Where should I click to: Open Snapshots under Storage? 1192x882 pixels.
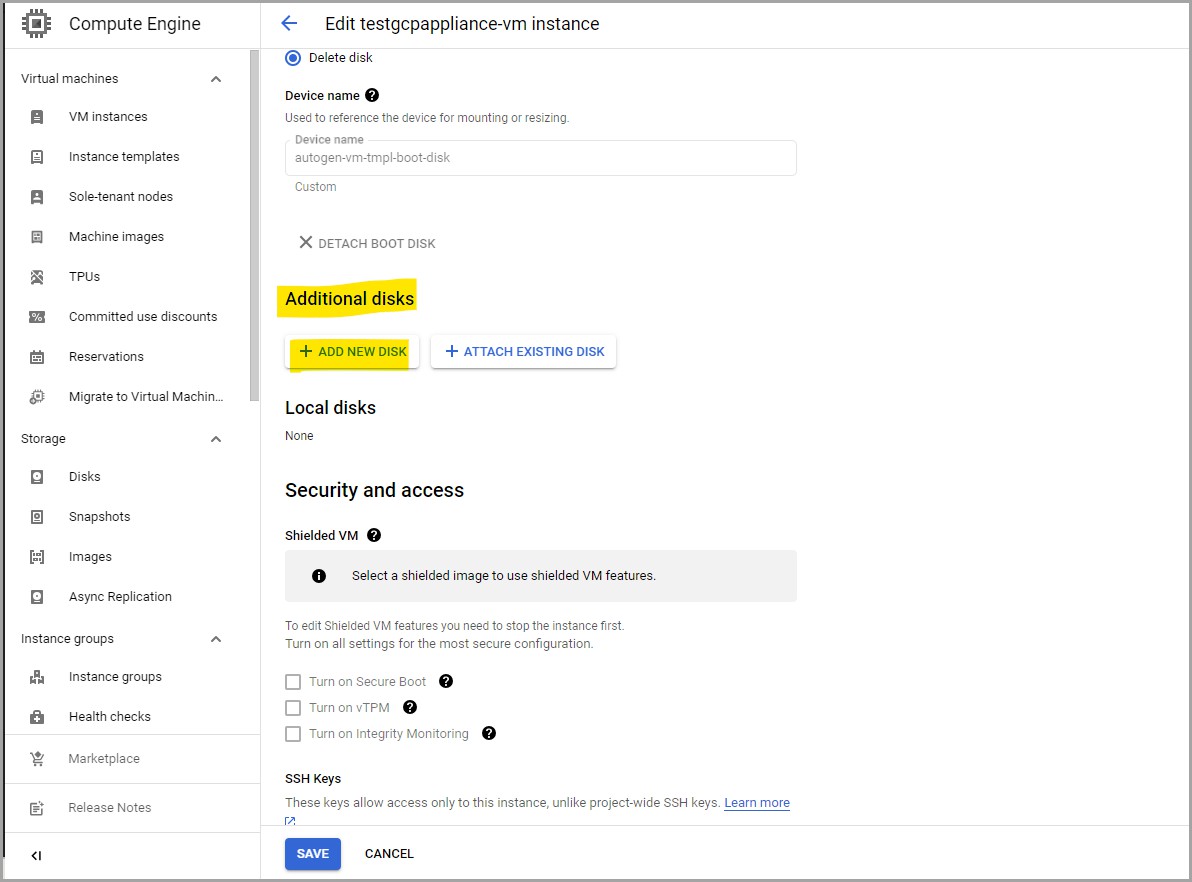click(x=100, y=516)
